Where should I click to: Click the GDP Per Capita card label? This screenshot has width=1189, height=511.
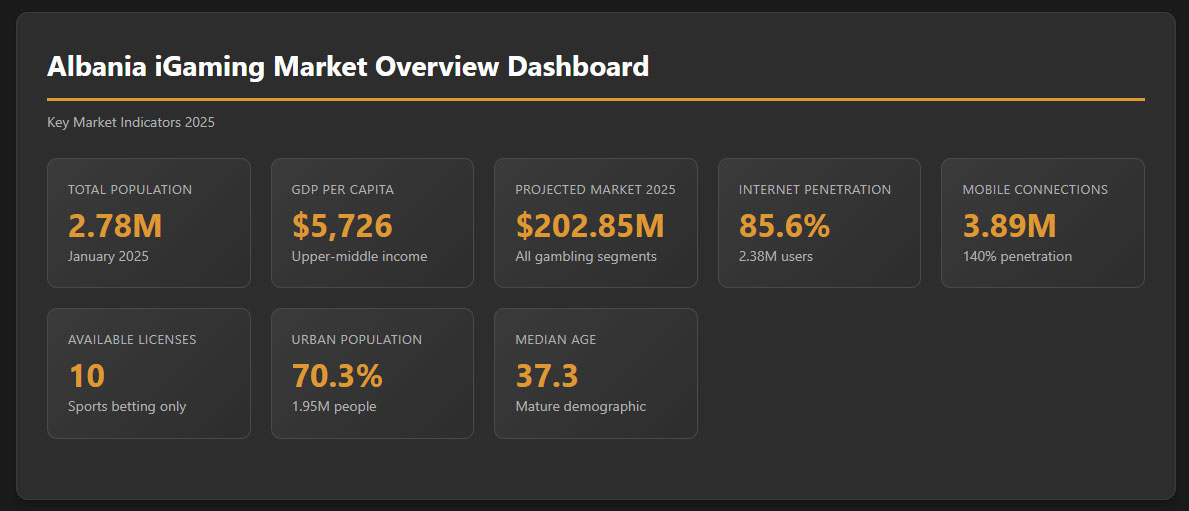pos(342,190)
